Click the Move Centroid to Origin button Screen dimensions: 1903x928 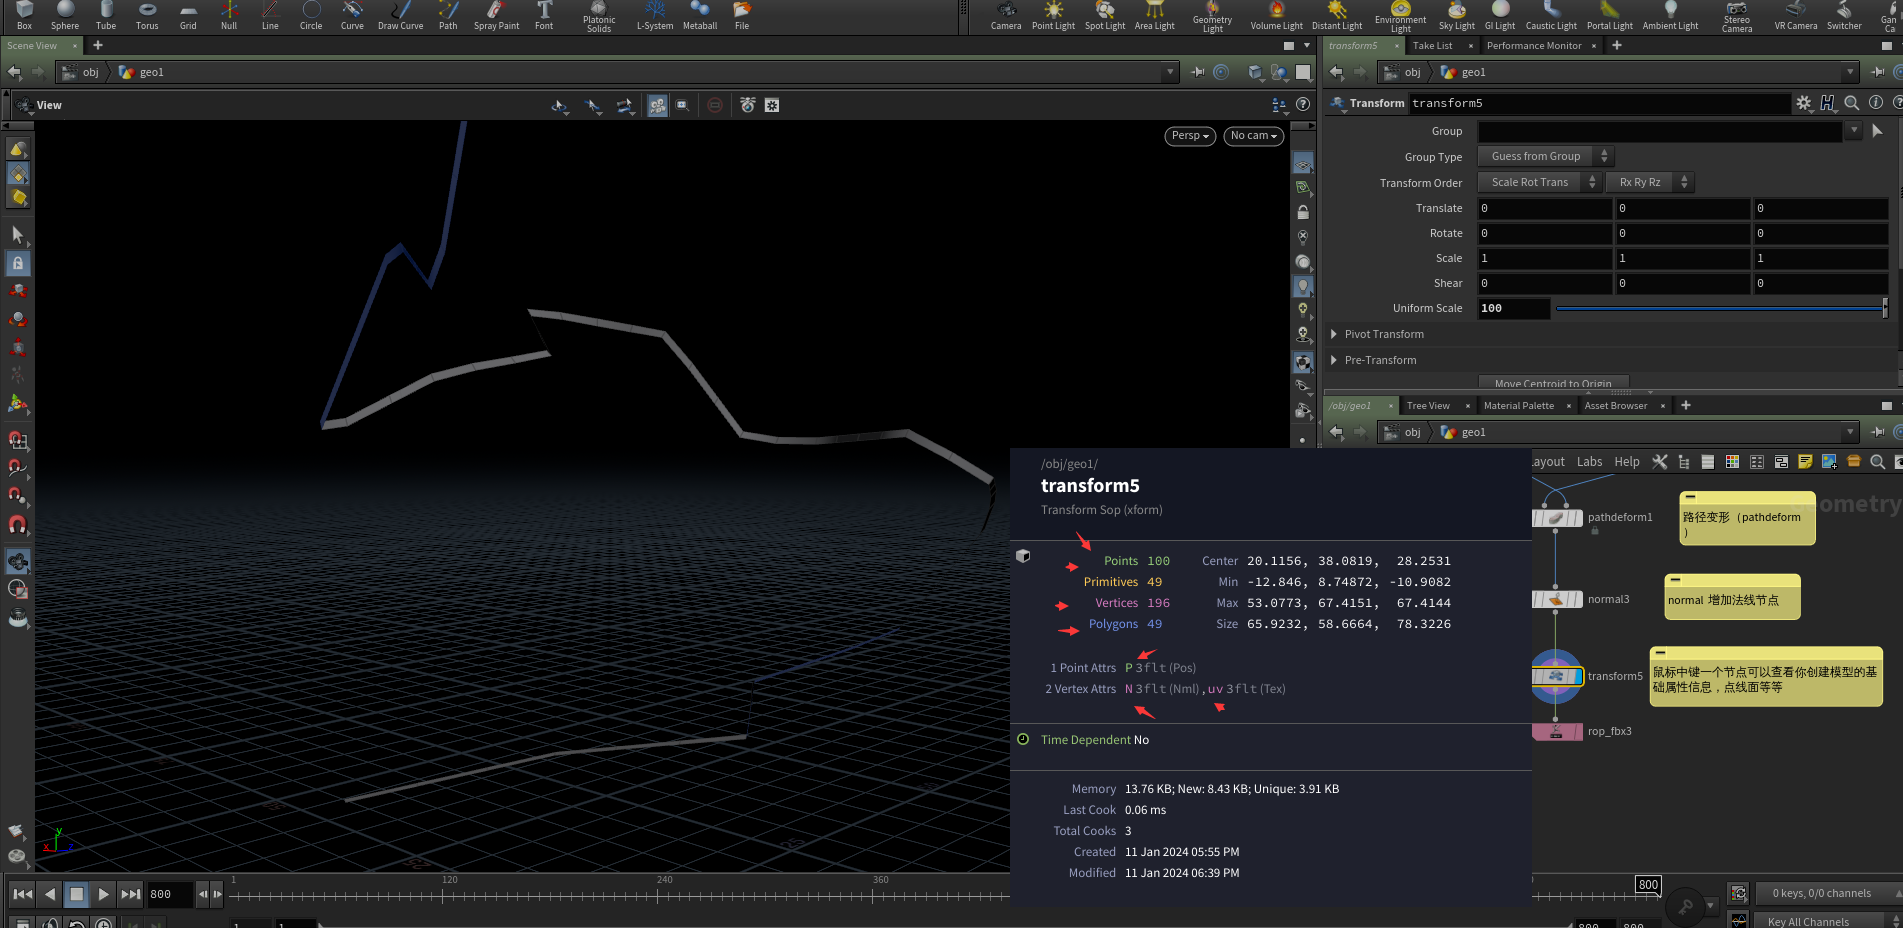click(1552, 383)
